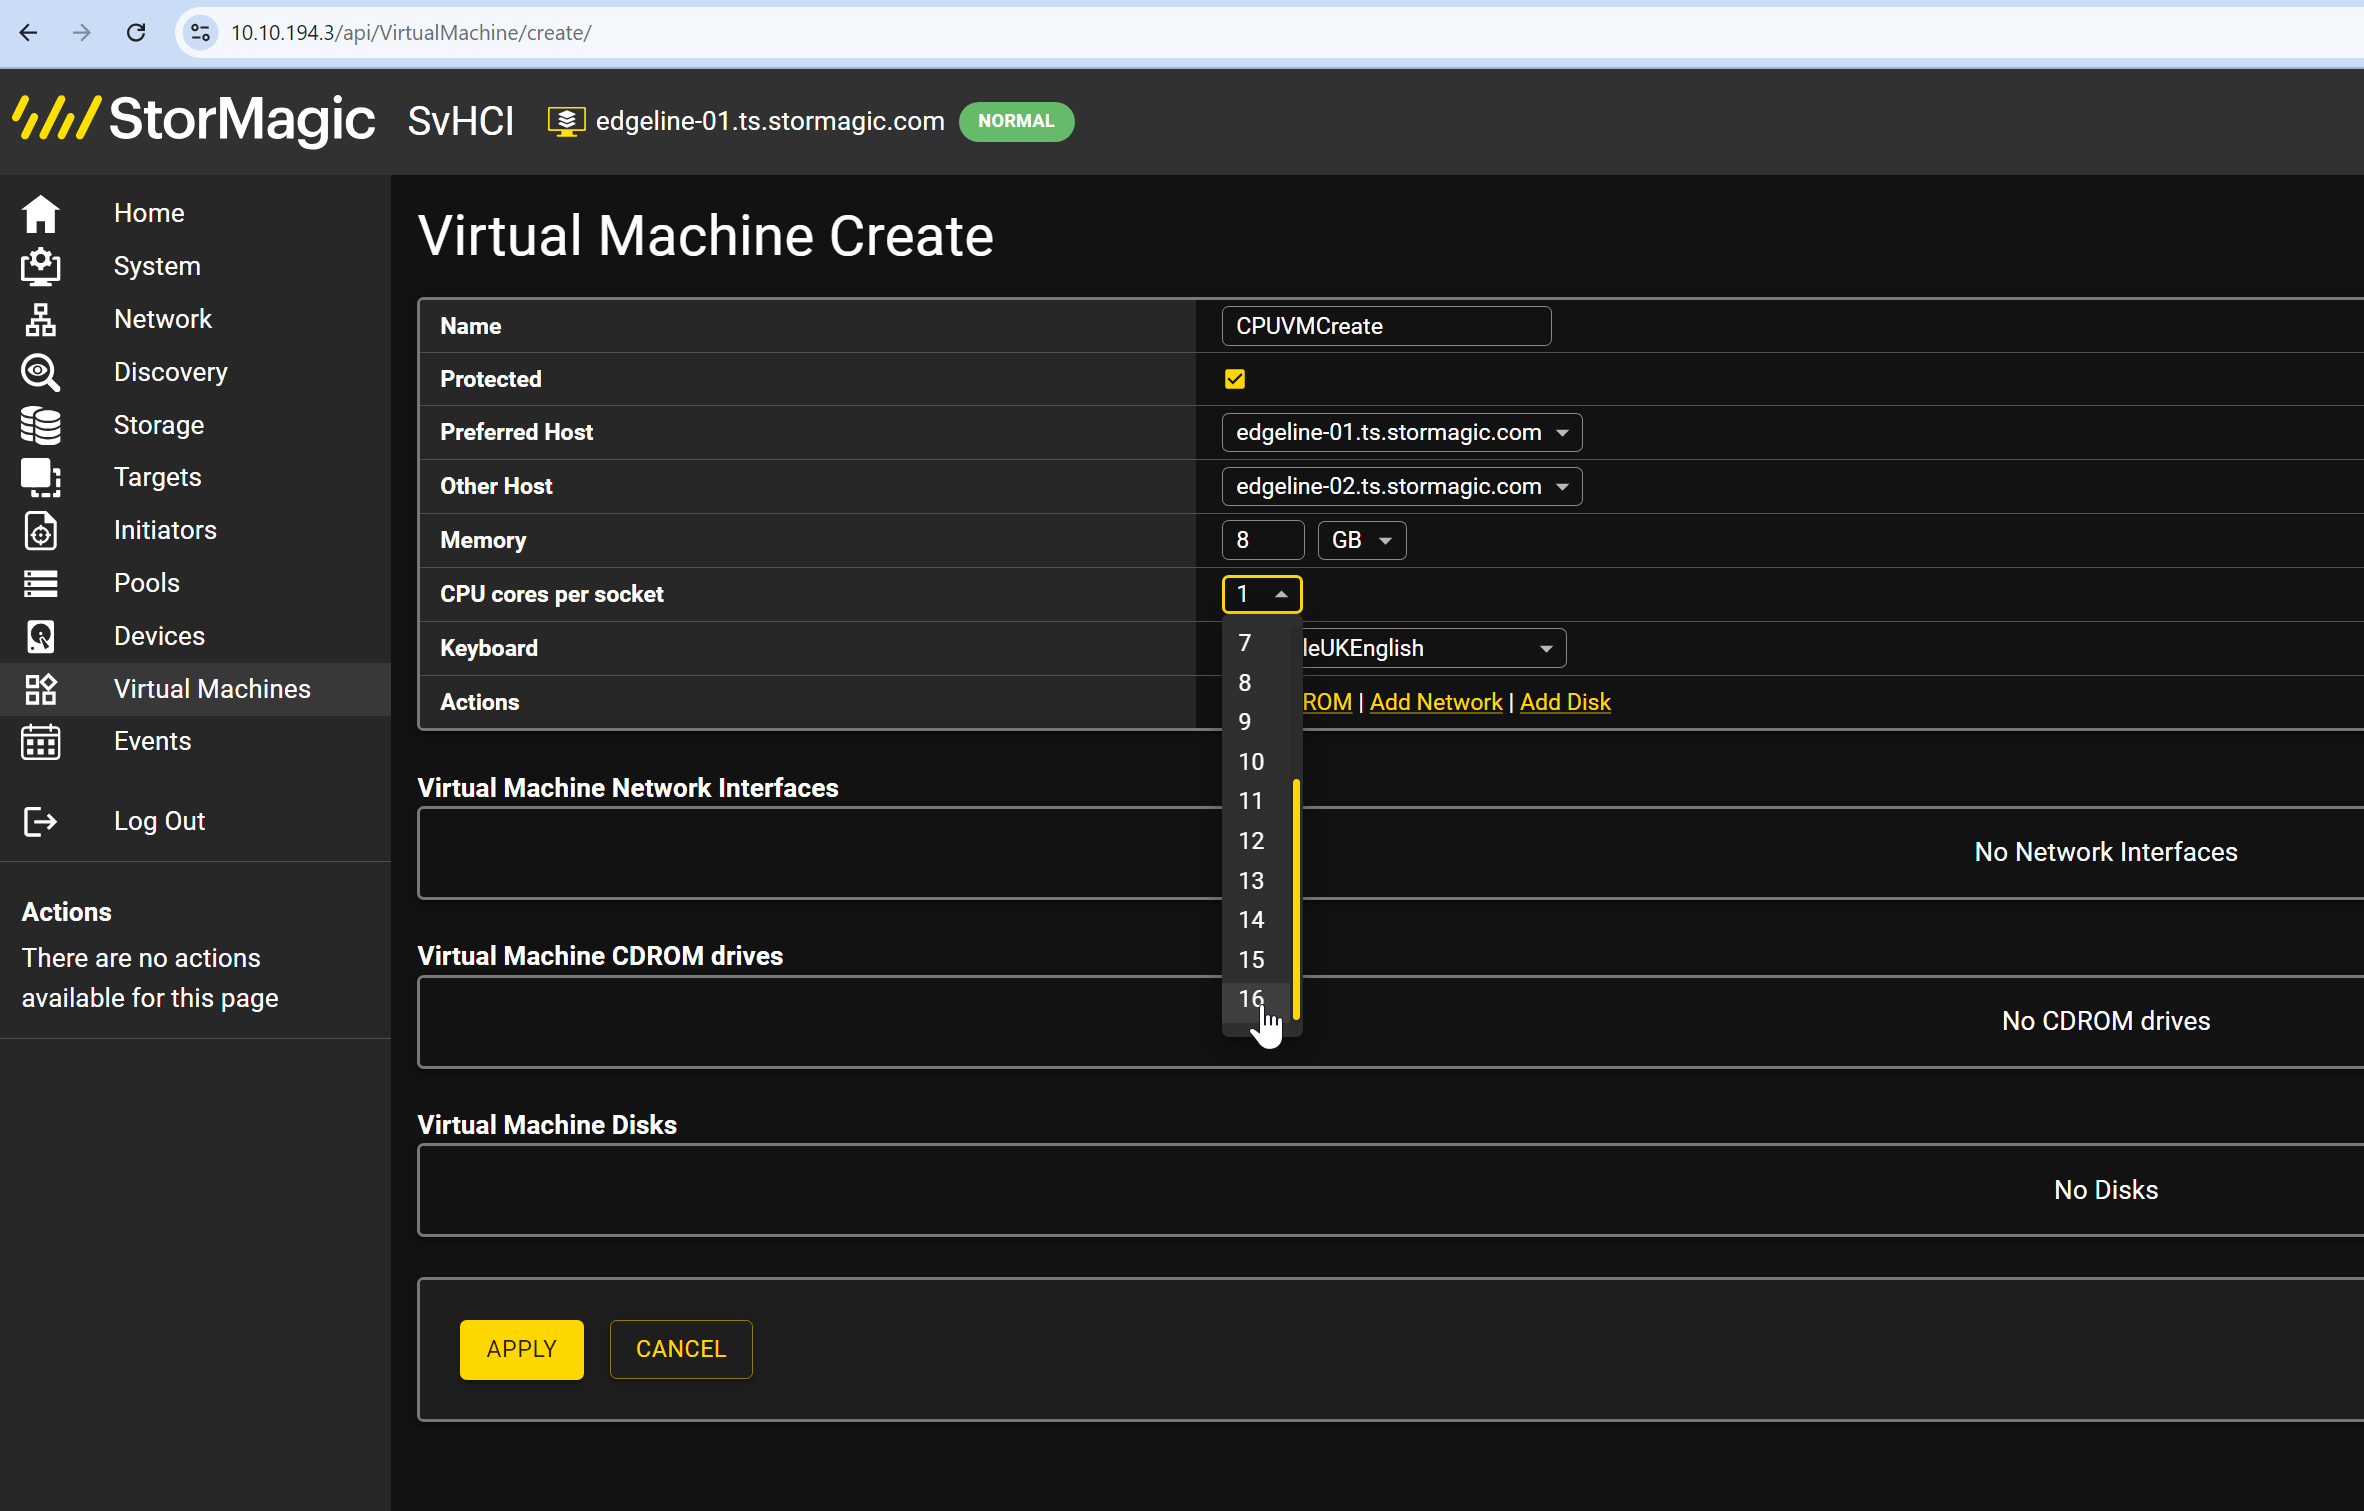2364x1511 pixels.
Task: Collapse the CPU cores per socket dropdown
Action: (x=1262, y=595)
